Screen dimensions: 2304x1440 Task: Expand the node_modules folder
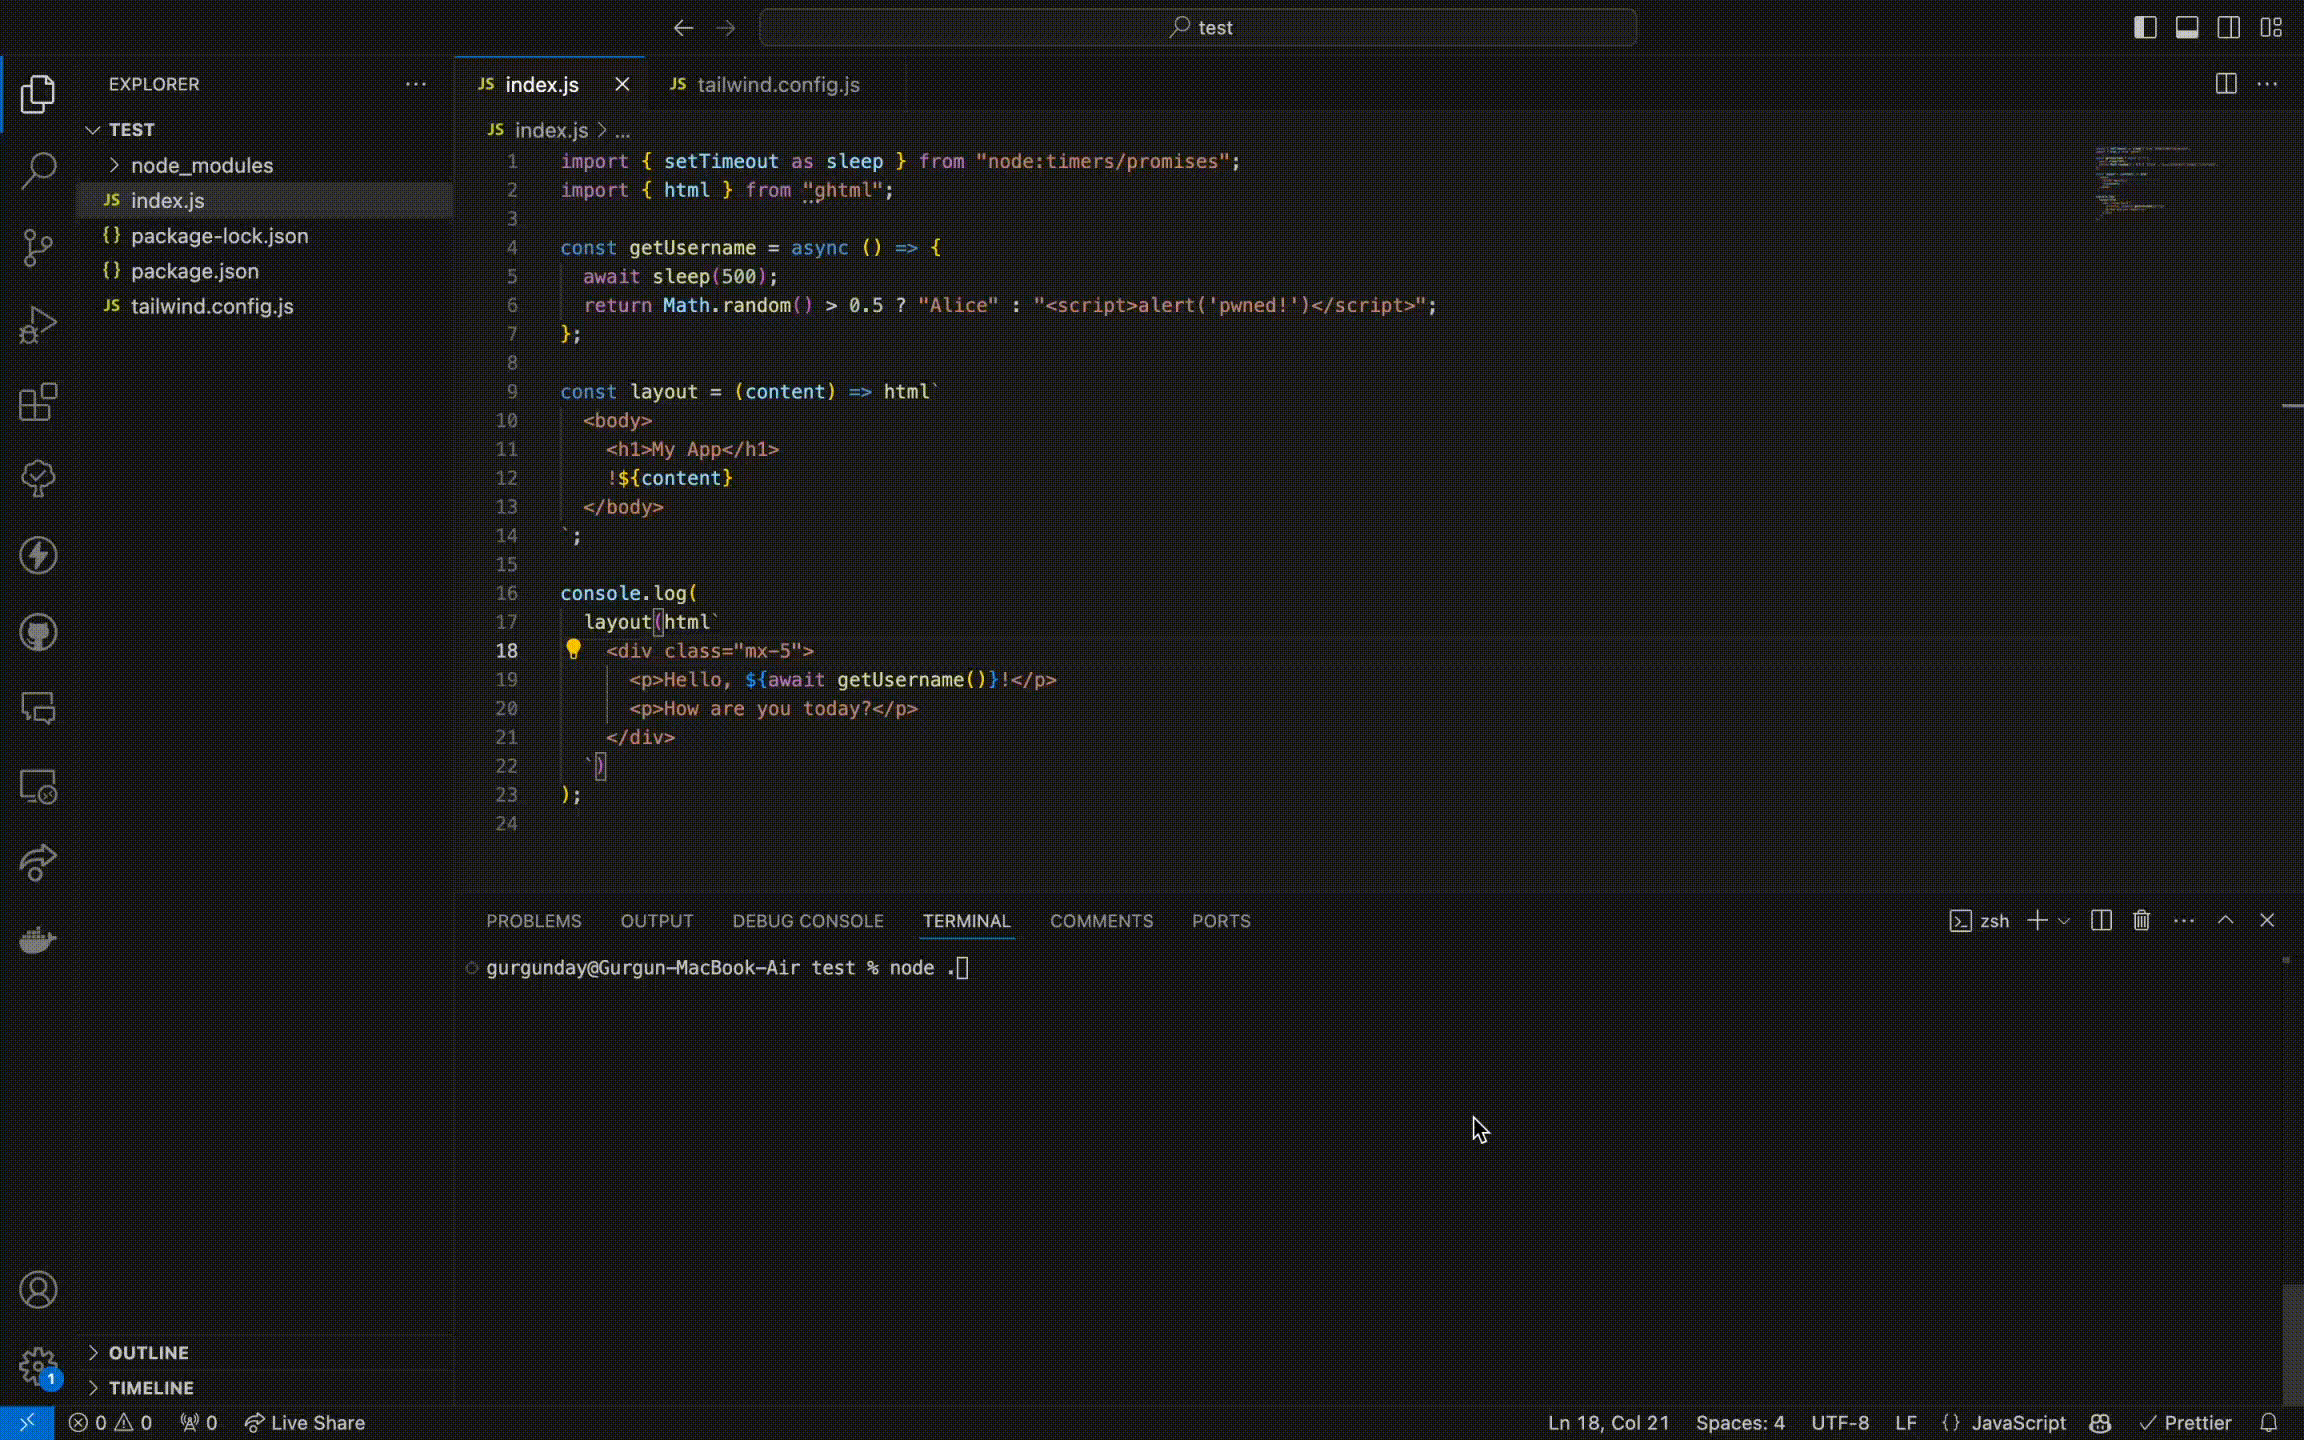click(x=200, y=165)
